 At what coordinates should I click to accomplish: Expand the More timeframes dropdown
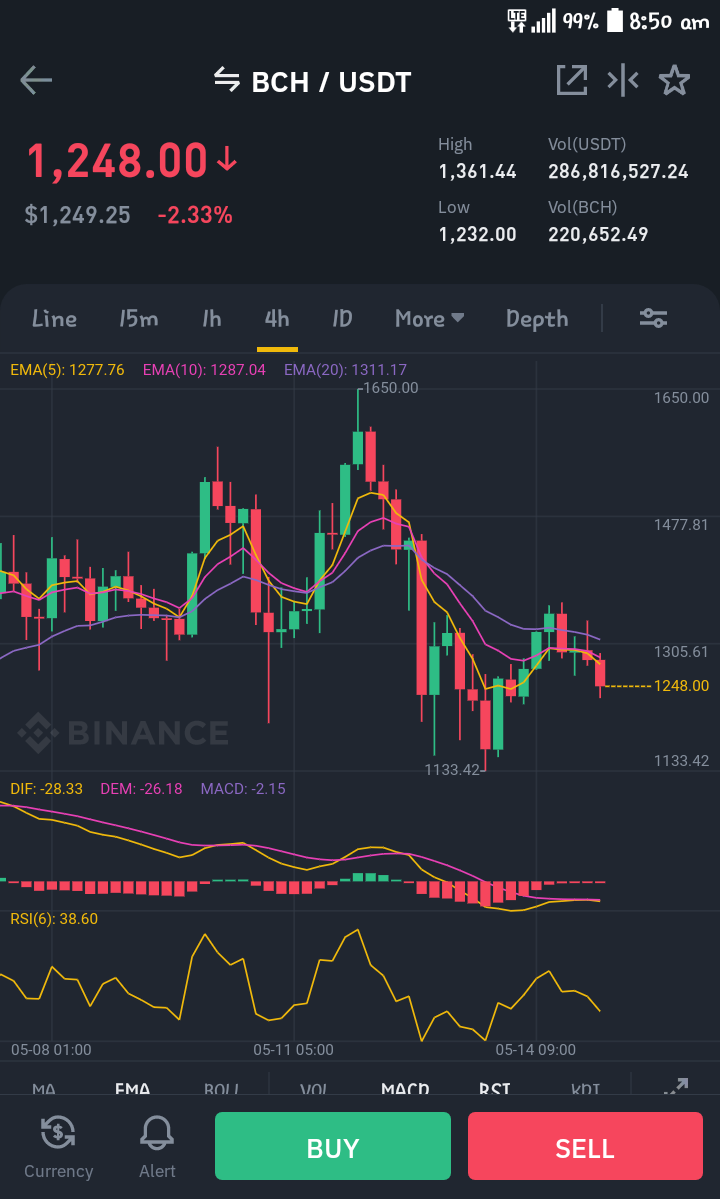tap(430, 318)
